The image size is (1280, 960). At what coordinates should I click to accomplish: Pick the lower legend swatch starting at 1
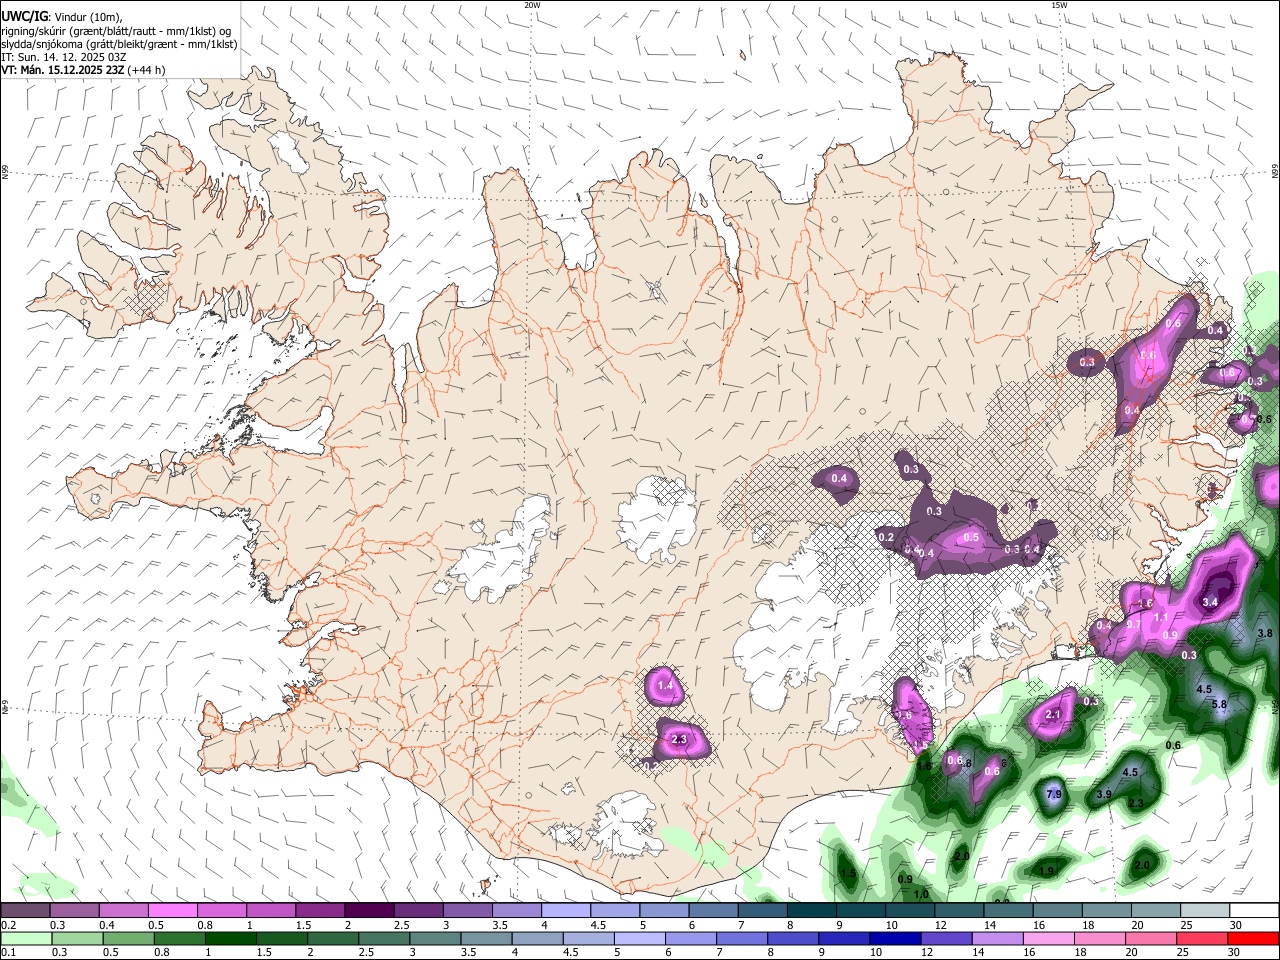pyautogui.click(x=231, y=939)
